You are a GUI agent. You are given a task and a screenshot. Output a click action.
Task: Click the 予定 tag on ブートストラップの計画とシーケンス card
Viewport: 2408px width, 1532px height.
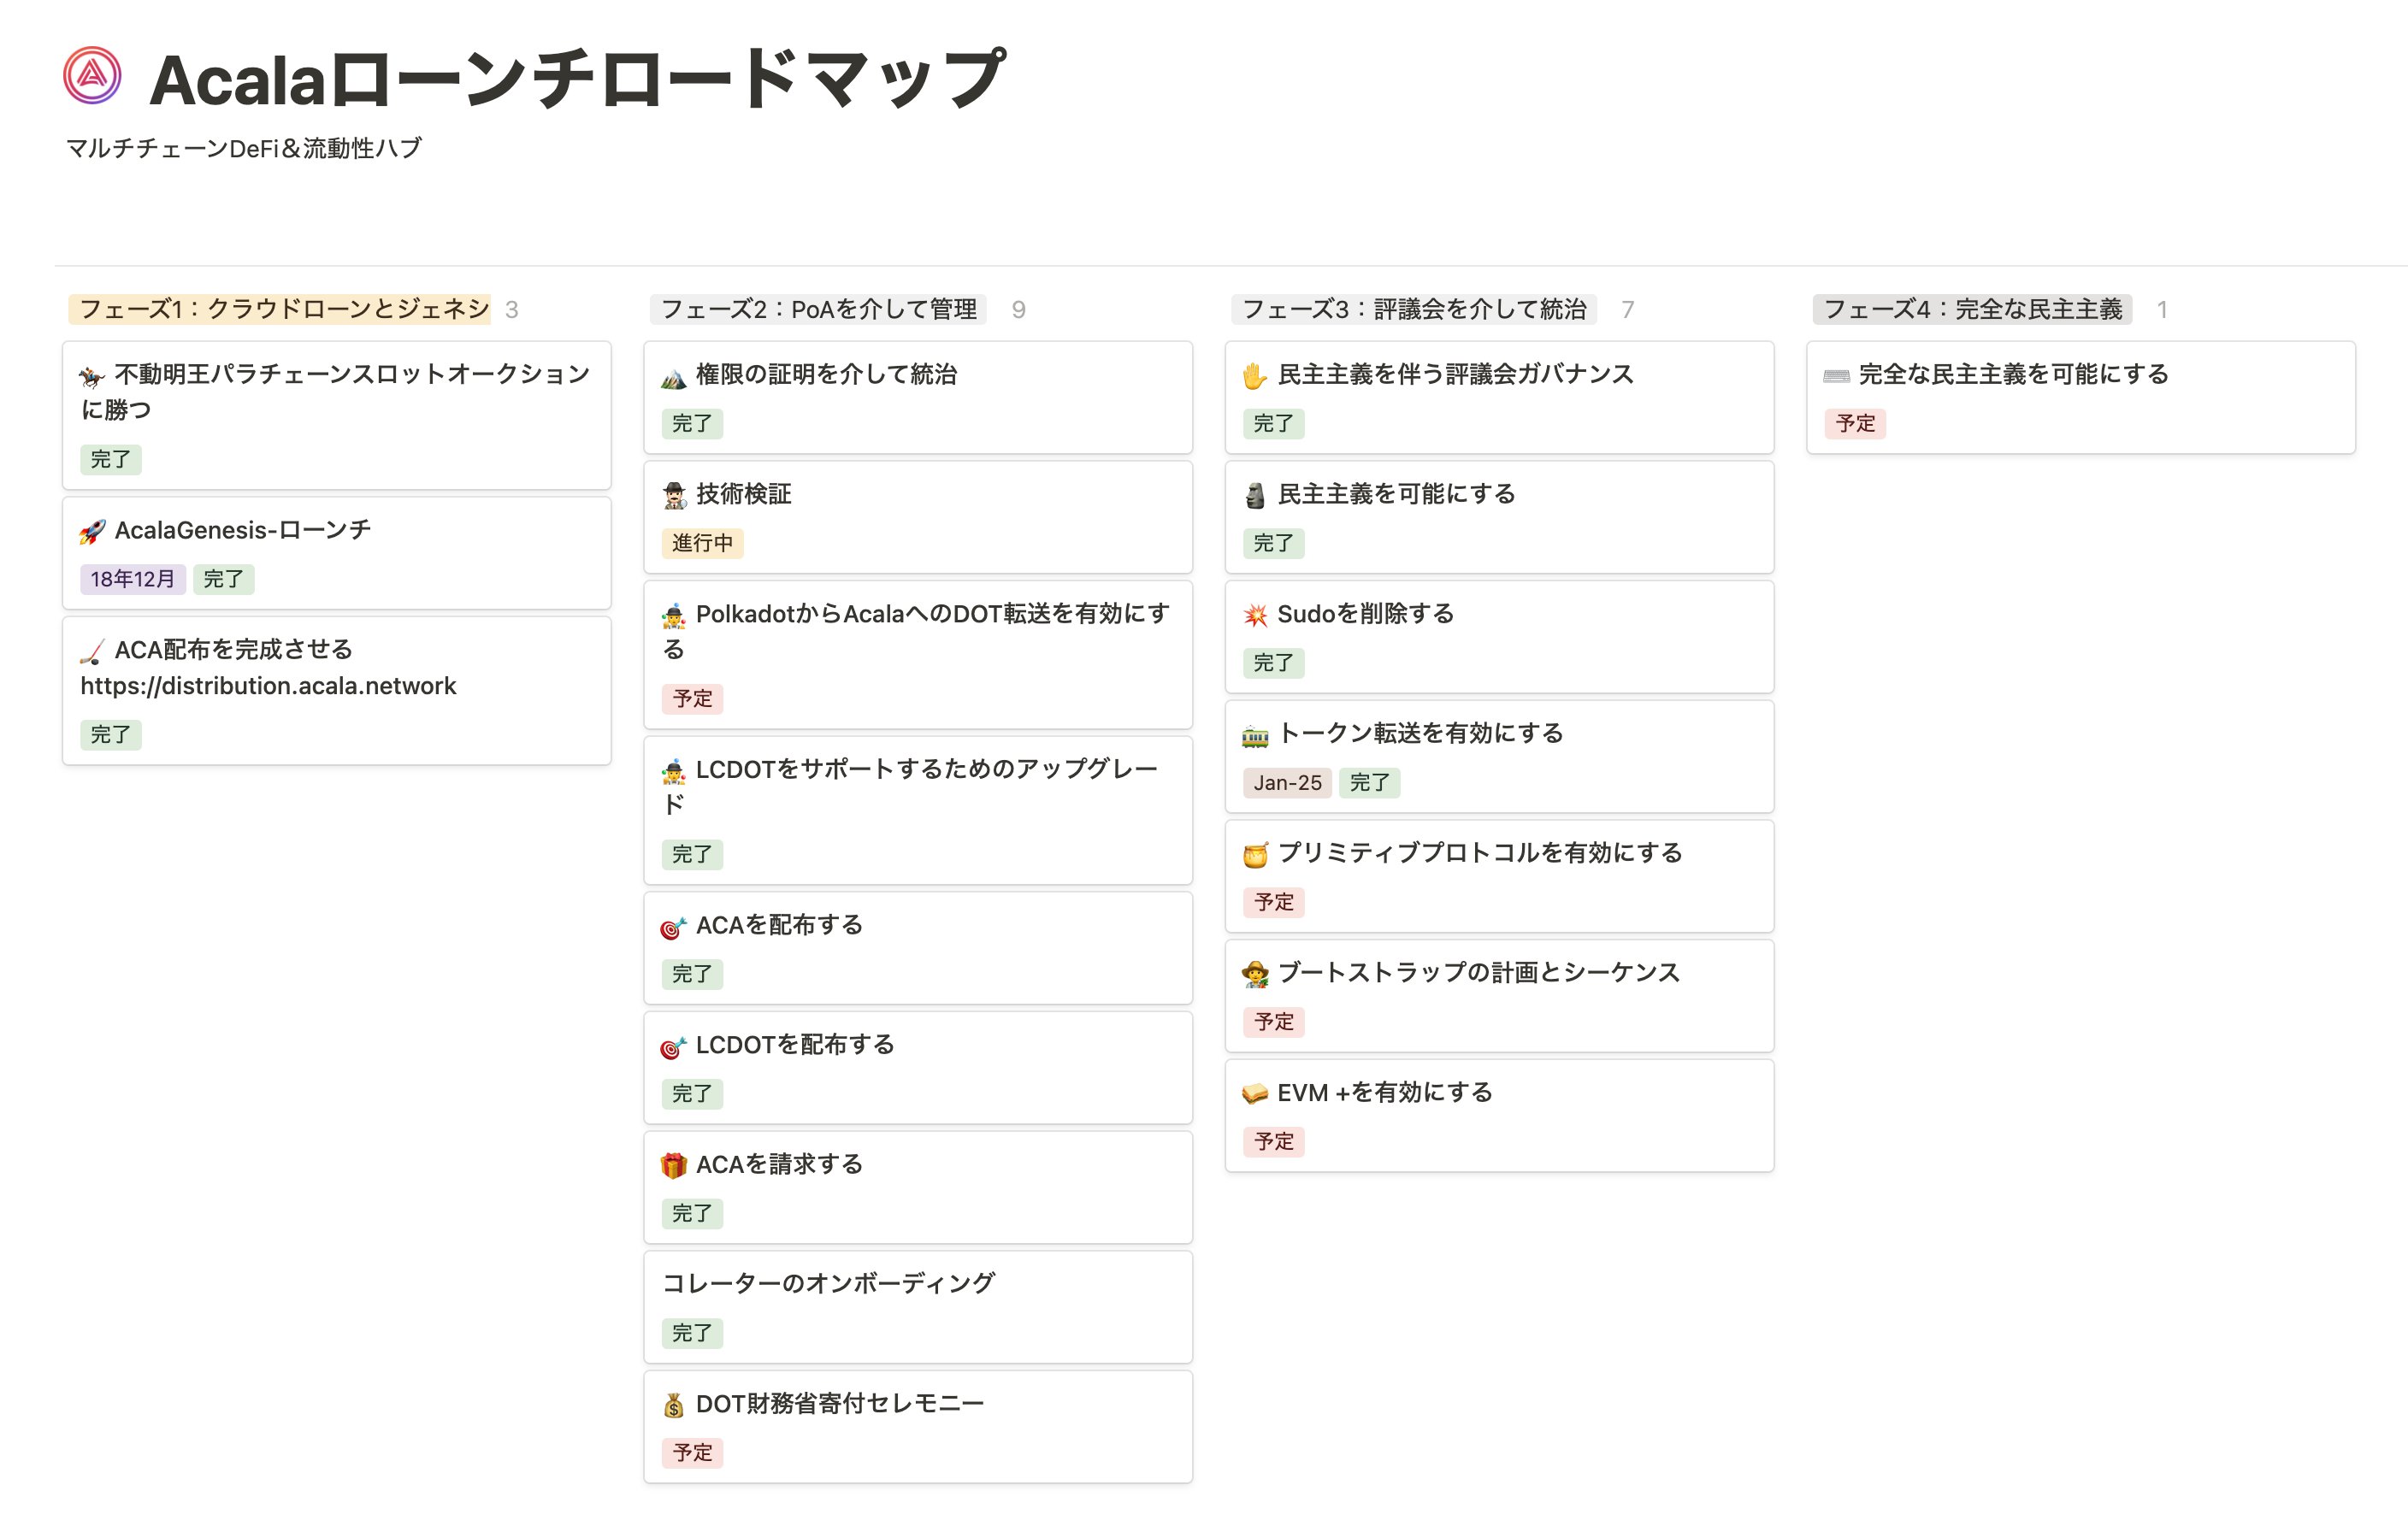coord(1274,1022)
